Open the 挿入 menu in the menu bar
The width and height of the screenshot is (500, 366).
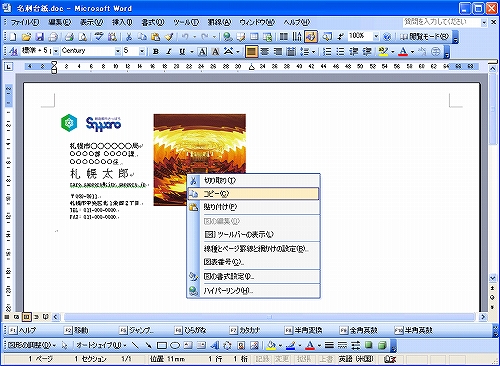click(122, 22)
